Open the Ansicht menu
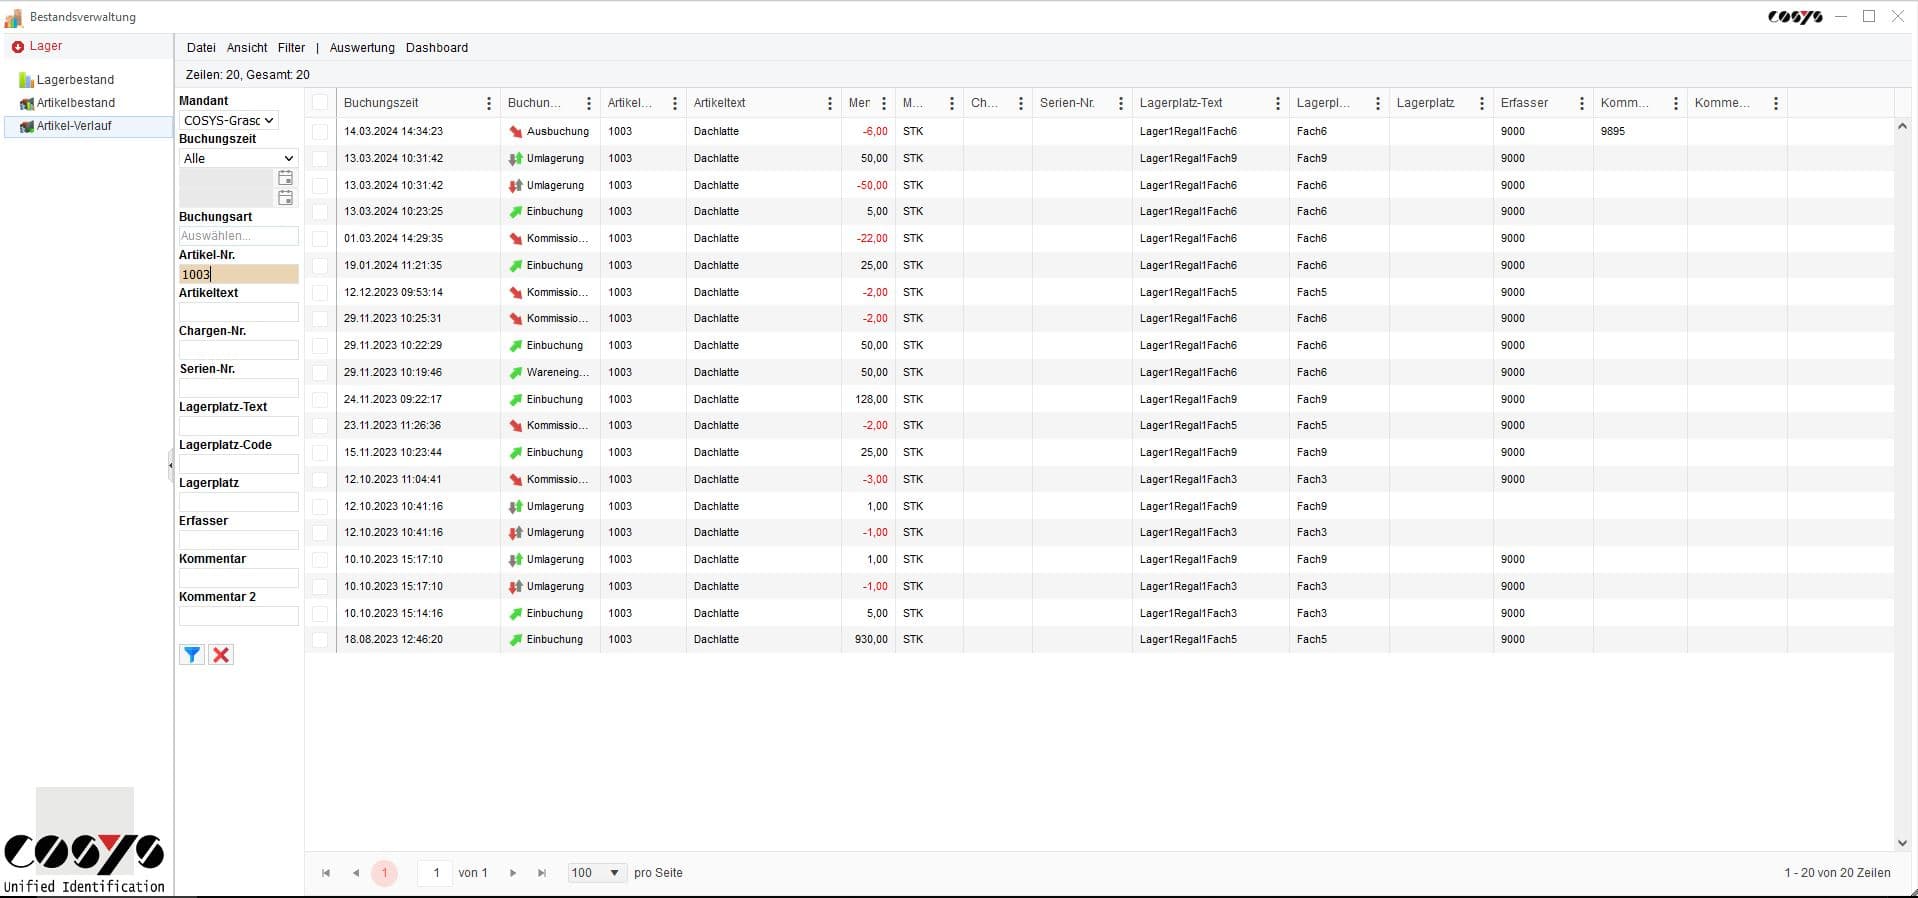The width and height of the screenshot is (1918, 898). (x=247, y=48)
